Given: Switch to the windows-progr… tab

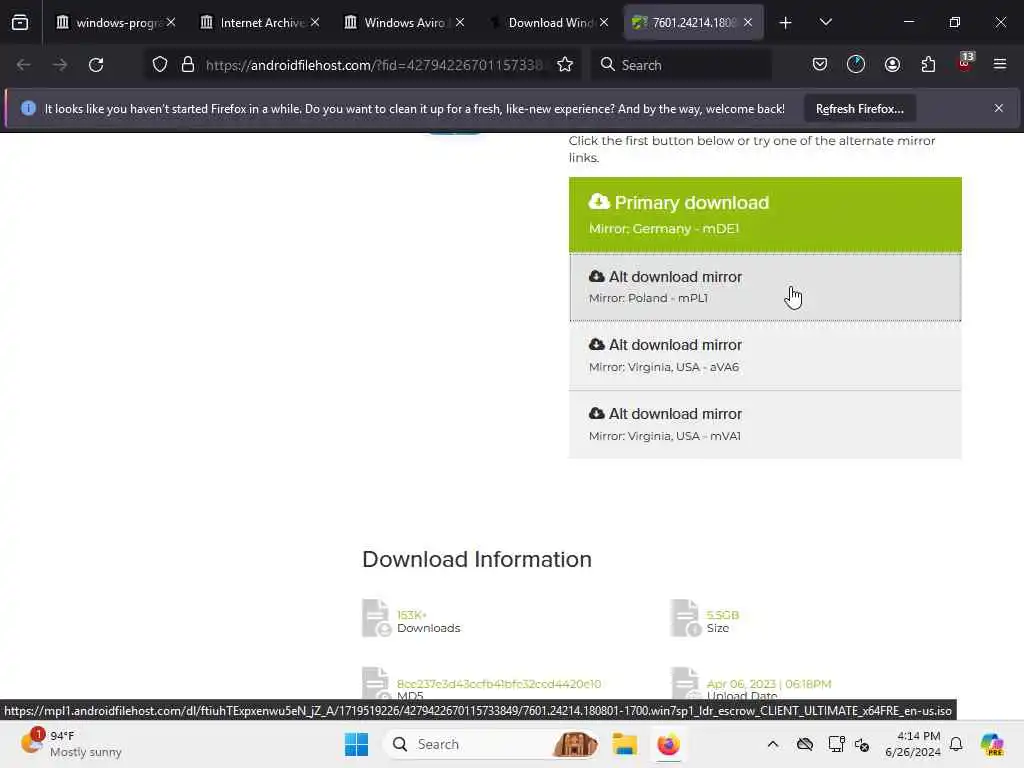Looking at the screenshot, I should pos(116,23).
